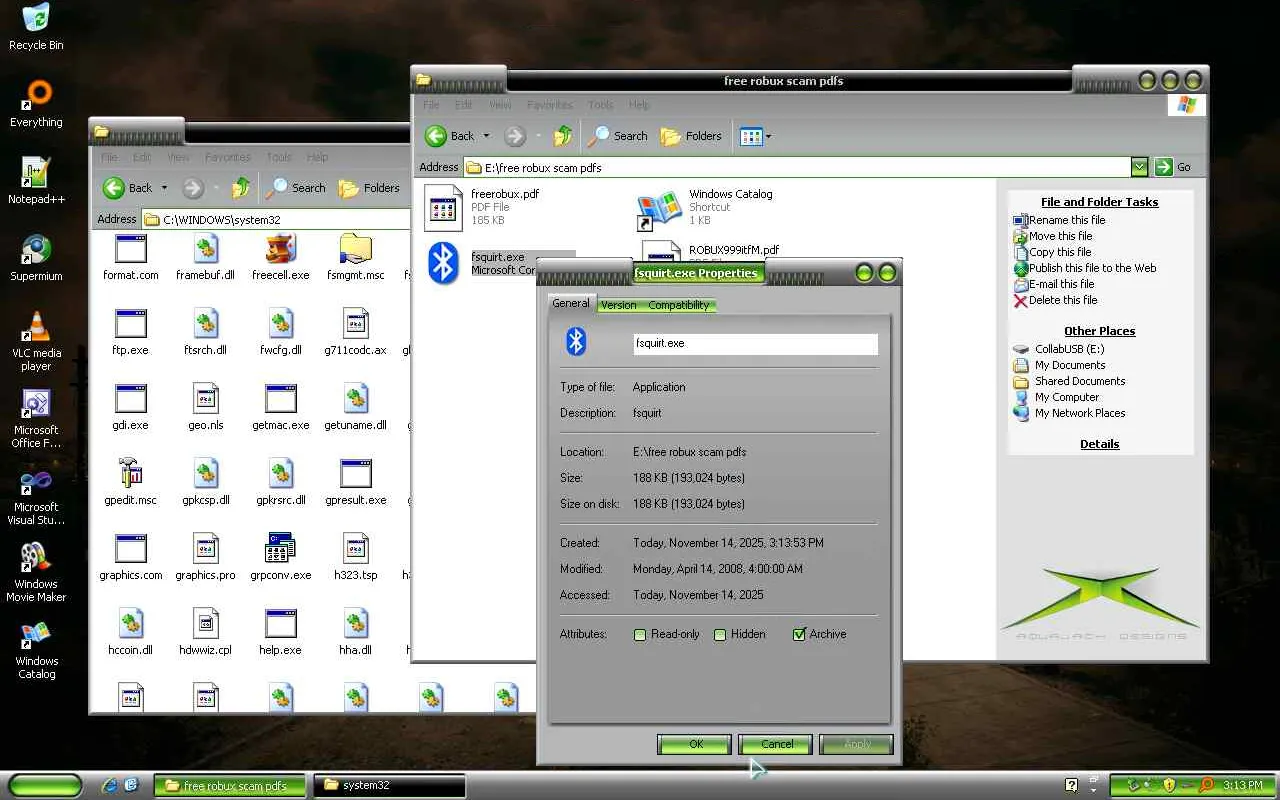Open the Recycle Bin desktop icon
Screen dimensions: 1280x800
tap(36, 27)
